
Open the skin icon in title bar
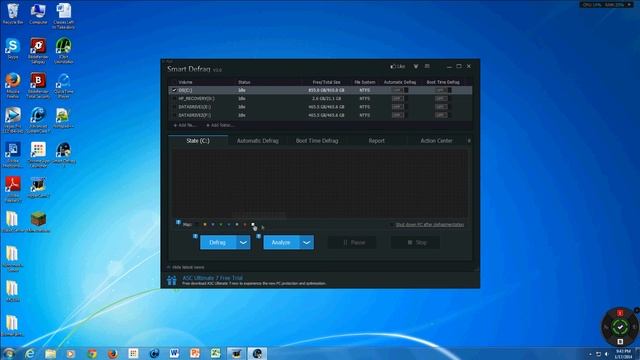(x=416, y=66)
